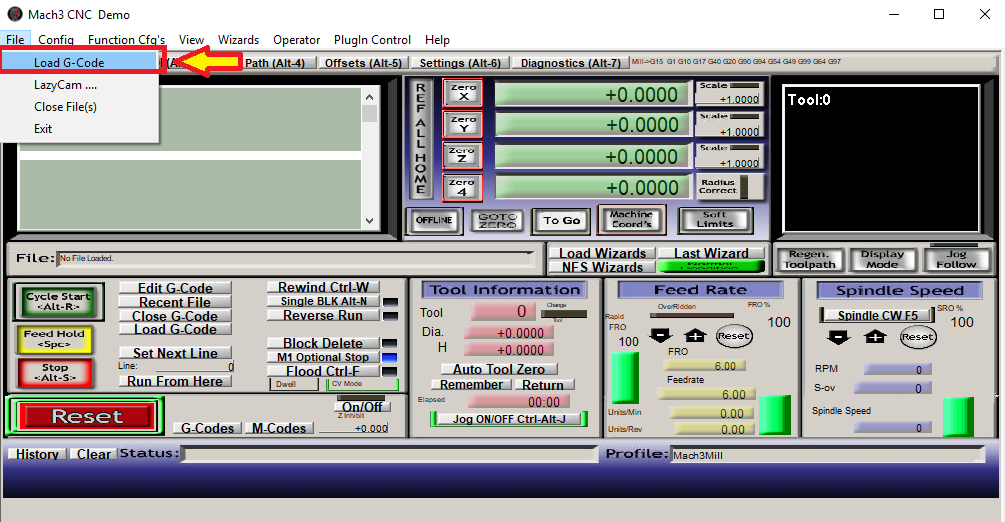Click the Zero X button
This screenshot has width=1005, height=522.
(x=463, y=94)
